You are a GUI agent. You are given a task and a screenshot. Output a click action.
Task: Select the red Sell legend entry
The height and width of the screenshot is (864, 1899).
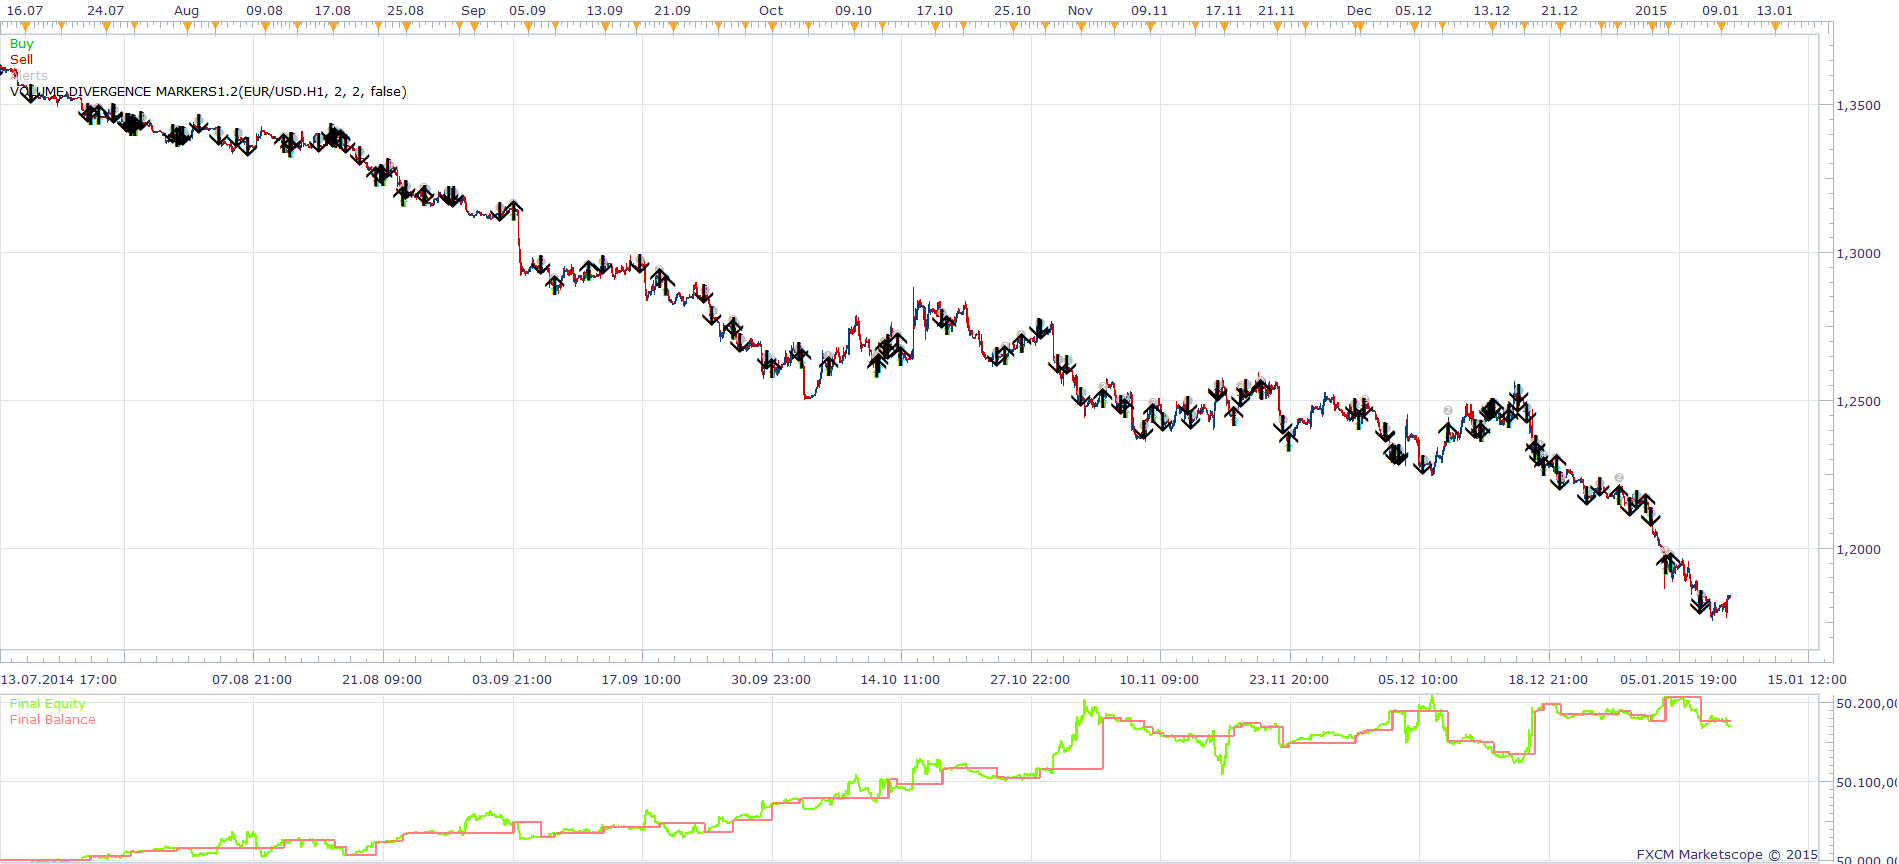tap(21, 60)
